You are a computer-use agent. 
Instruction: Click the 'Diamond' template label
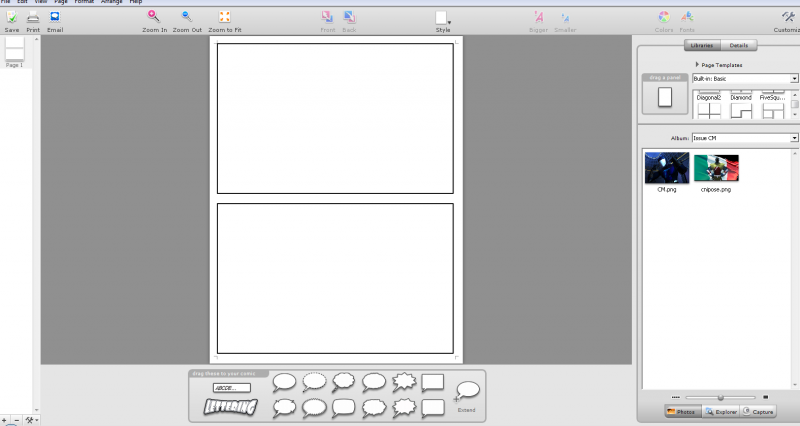741,97
